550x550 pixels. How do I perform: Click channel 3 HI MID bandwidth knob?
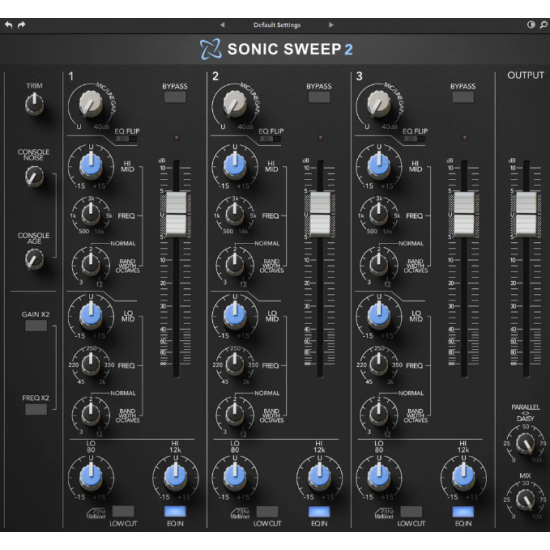coord(379,264)
